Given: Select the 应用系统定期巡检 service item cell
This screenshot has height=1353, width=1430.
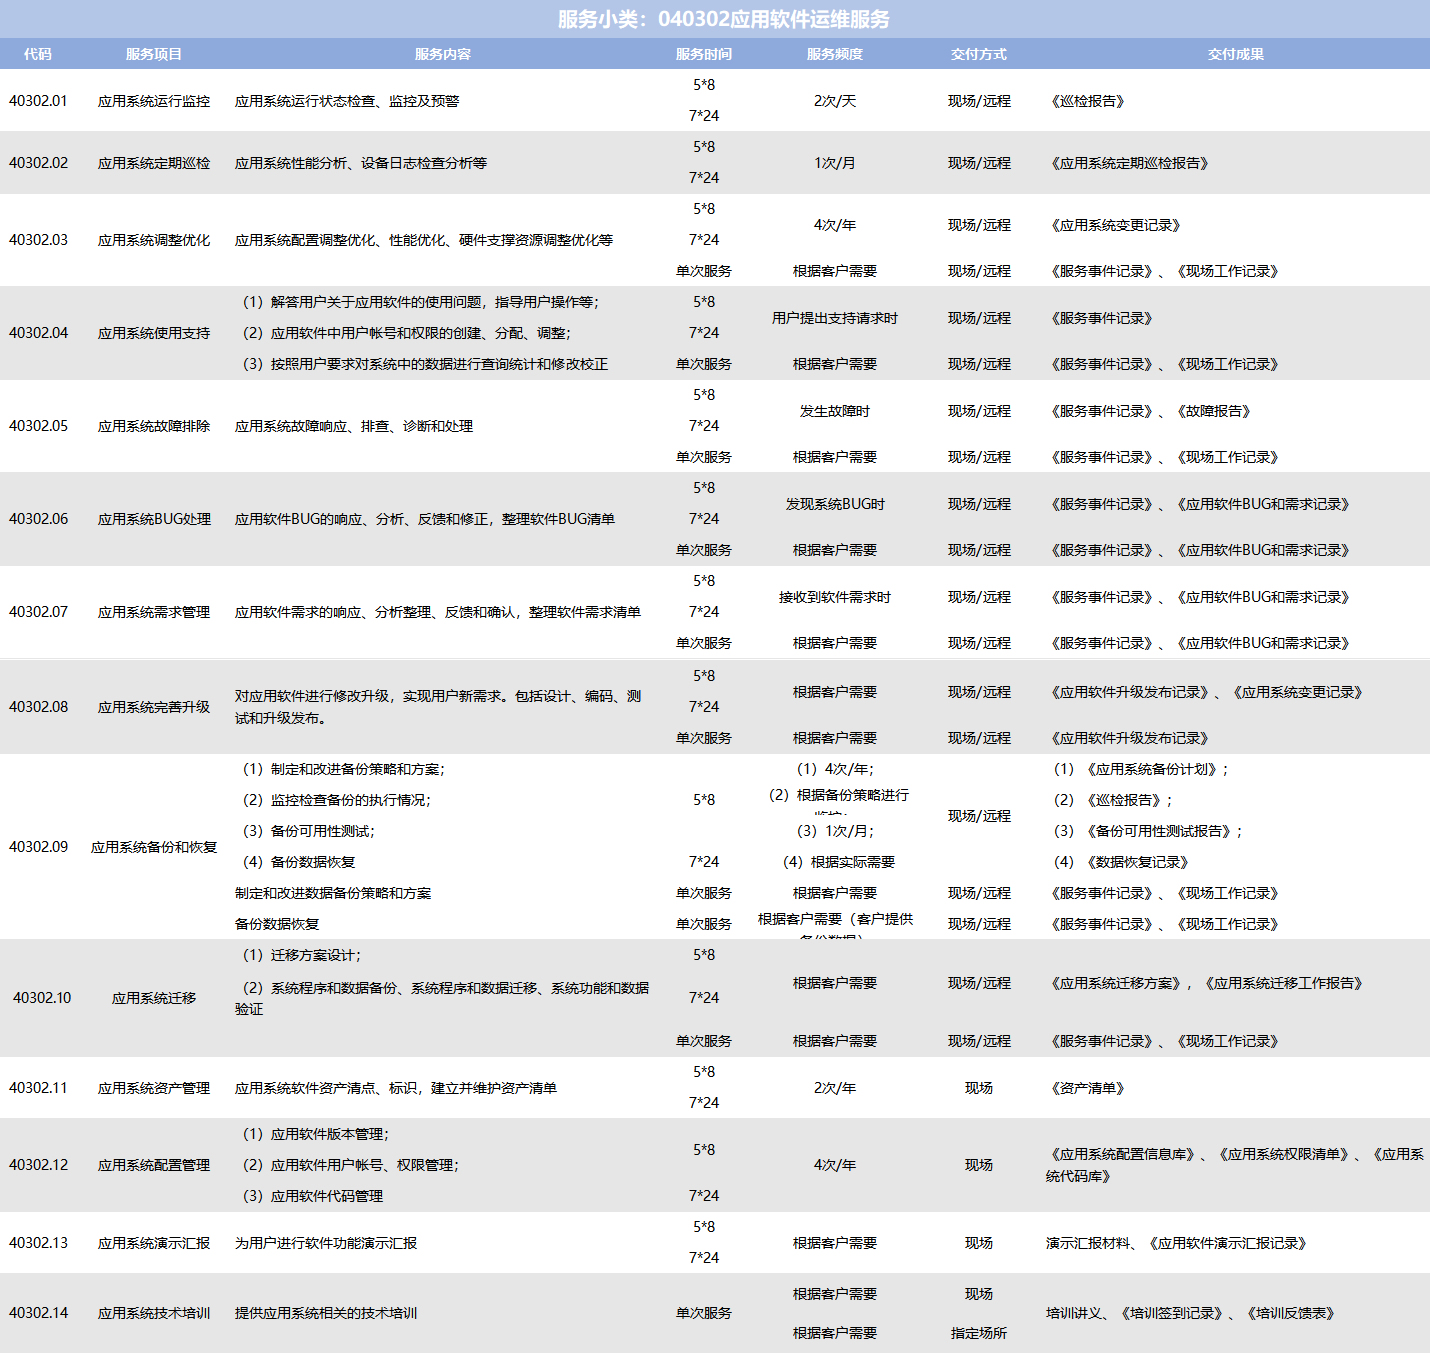Looking at the screenshot, I should point(154,163).
